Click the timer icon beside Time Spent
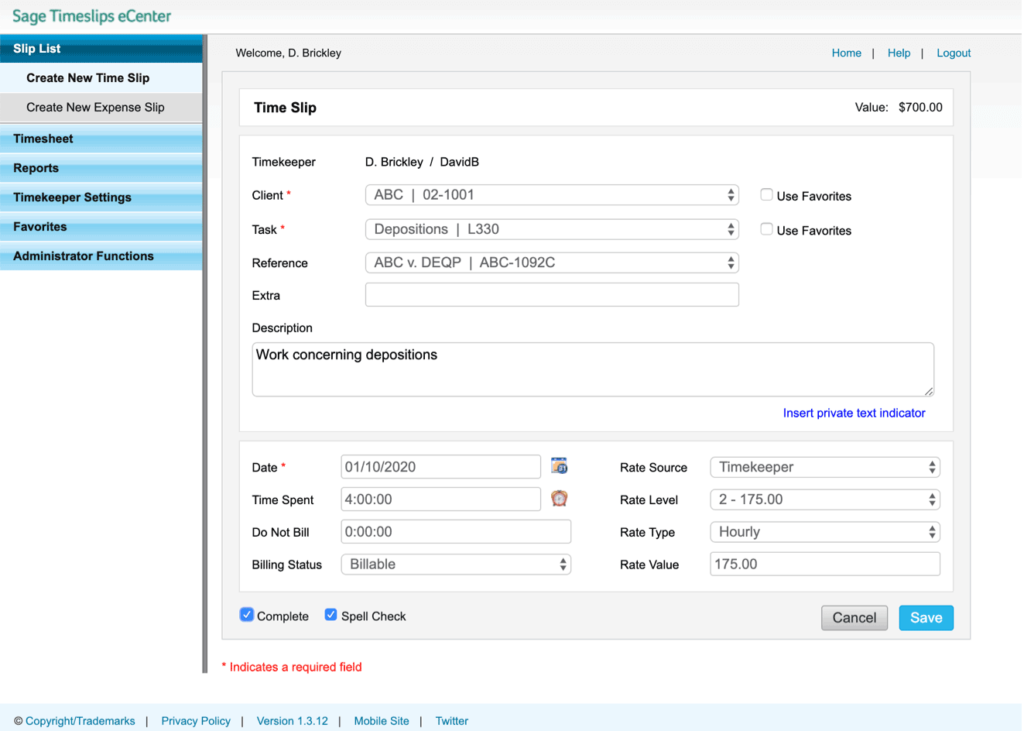This screenshot has height=731, width=1024. pyautogui.click(x=559, y=498)
